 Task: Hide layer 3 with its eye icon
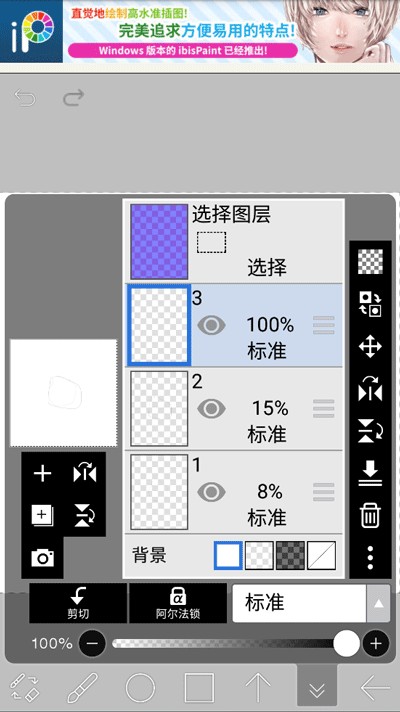pyautogui.click(x=211, y=325)
